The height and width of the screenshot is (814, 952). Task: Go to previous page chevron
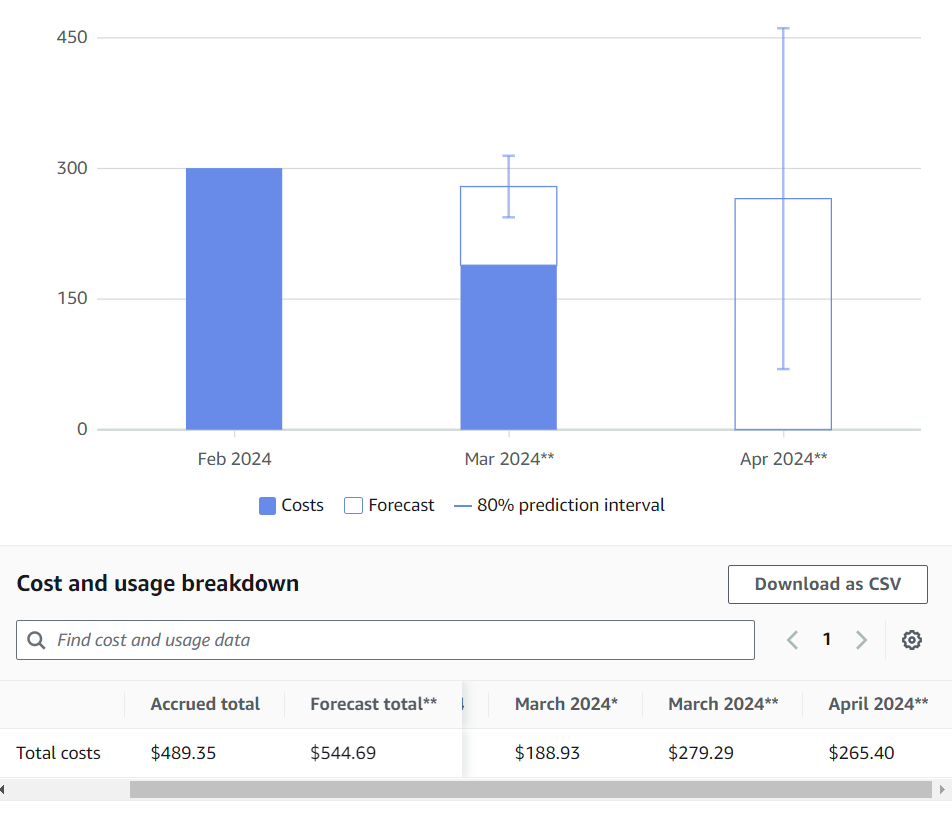coord(792,640)
